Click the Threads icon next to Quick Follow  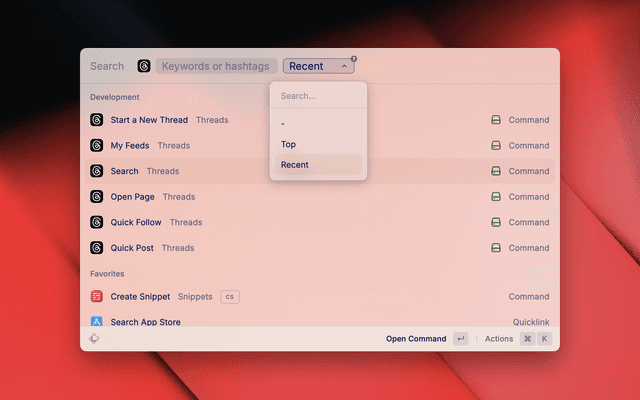click(97, 222)
